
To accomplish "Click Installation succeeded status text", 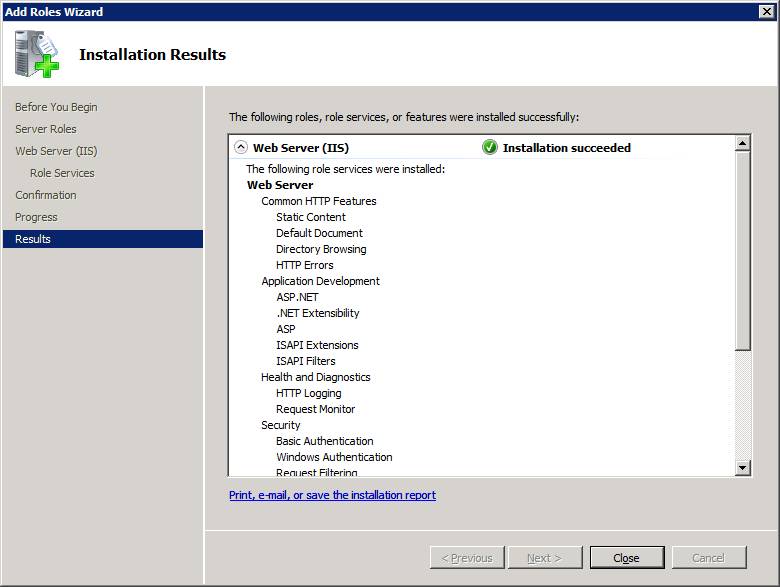I will [567, 148].
